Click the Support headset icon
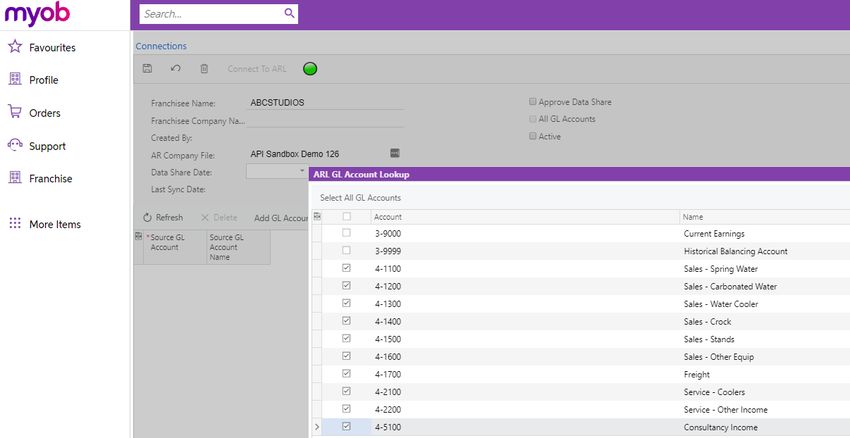 tap(15, 145)
